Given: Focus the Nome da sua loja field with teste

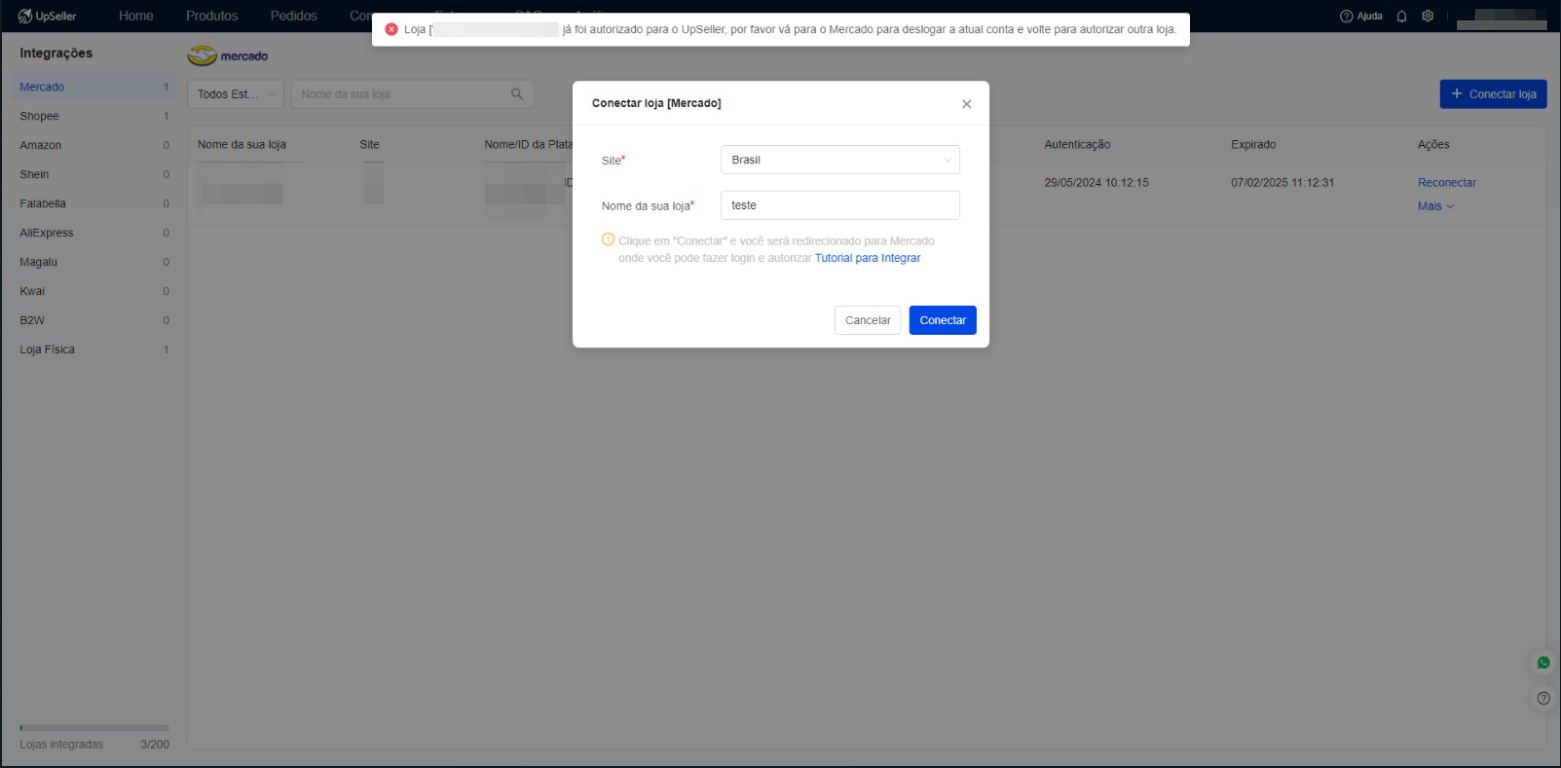Looking at the screenshot, I should point(840,205).
